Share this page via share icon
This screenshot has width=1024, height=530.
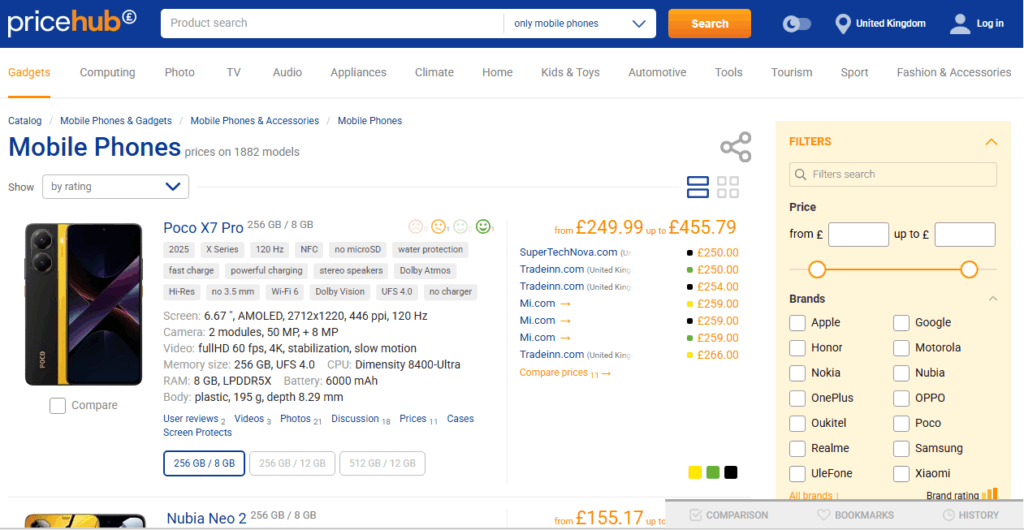(736, 147)
